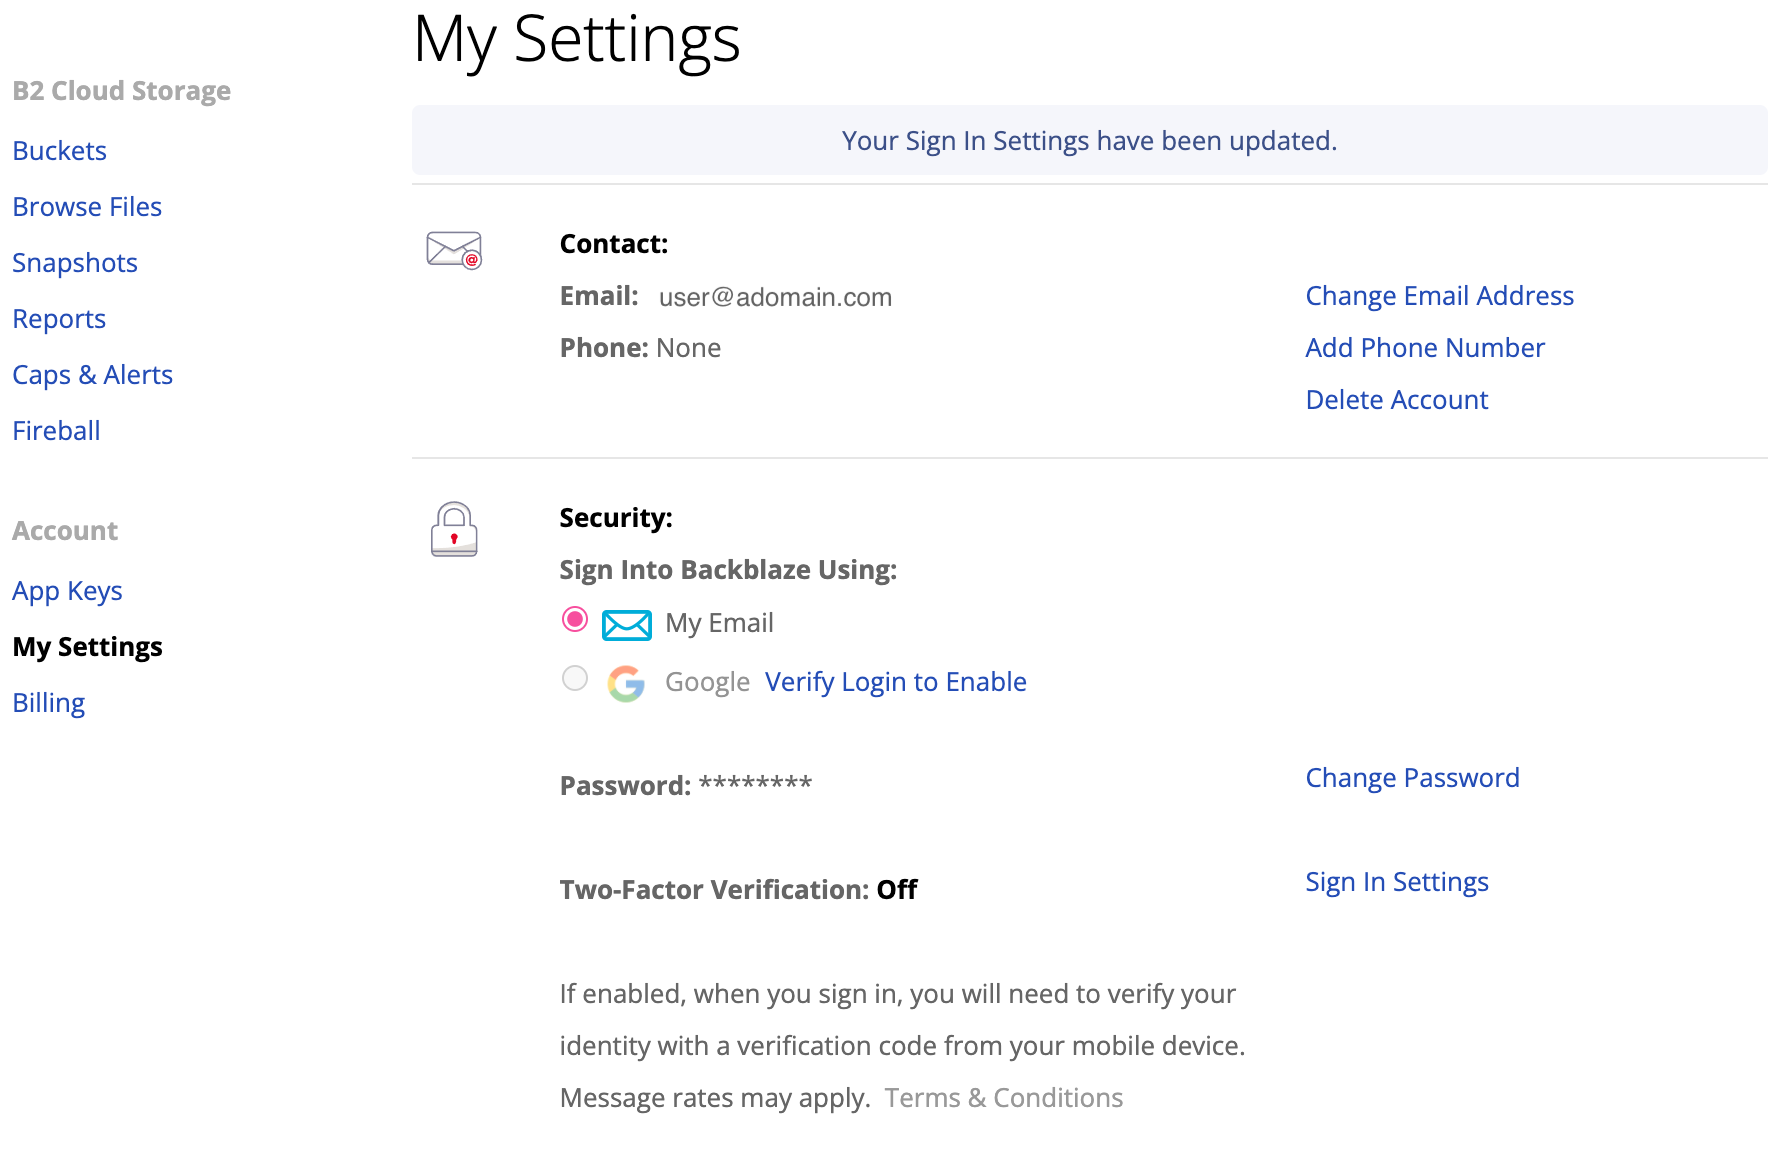Click the Delete Account link
The width and height of the screenshot is (1779, 1157).
tap(1397, 400)
